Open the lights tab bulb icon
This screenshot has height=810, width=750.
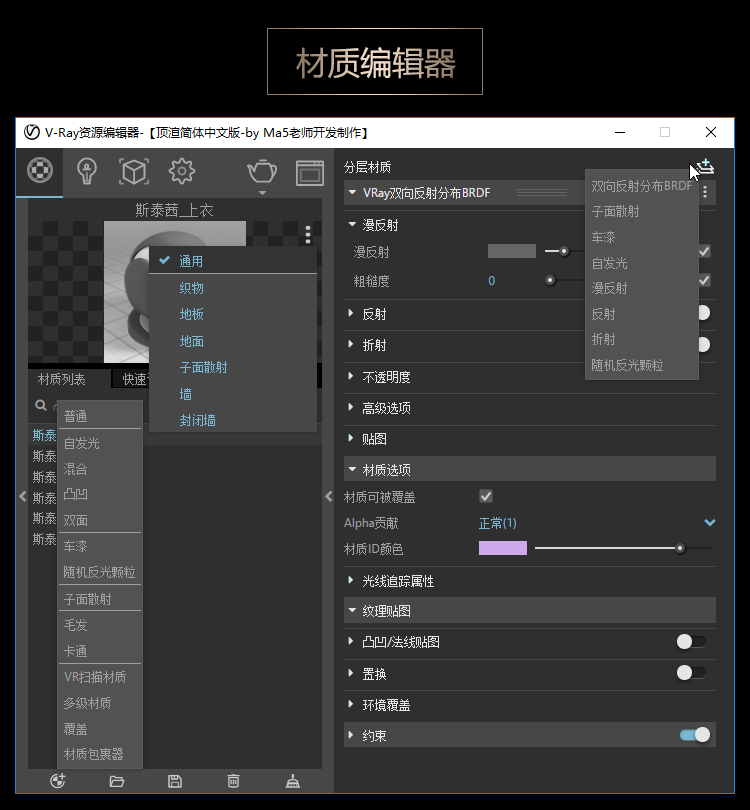[86, 171]
